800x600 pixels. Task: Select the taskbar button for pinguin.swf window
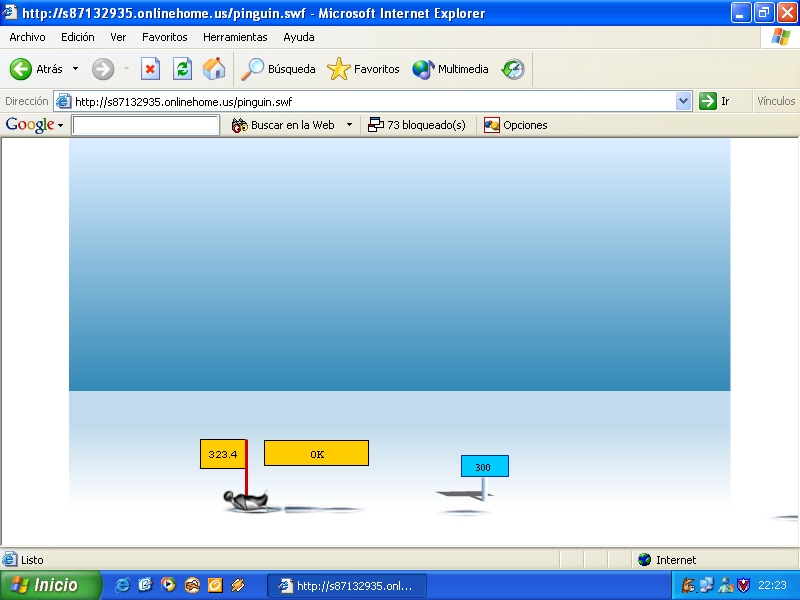click(347, 585)
